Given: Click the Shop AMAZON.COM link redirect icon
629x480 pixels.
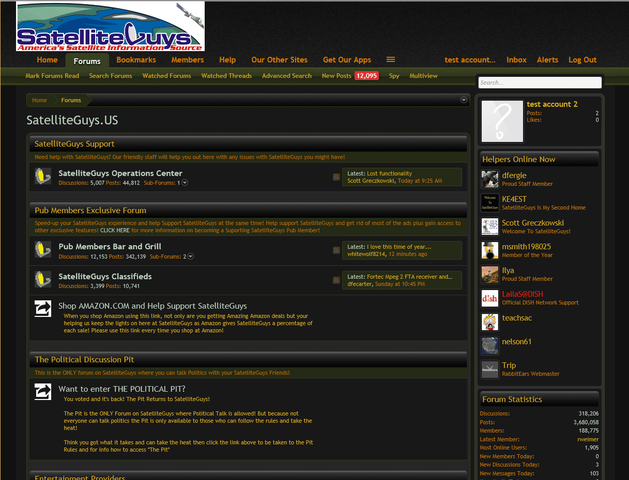Looking at the screenshot, I should pyautogui.click(x=43, y=309).
